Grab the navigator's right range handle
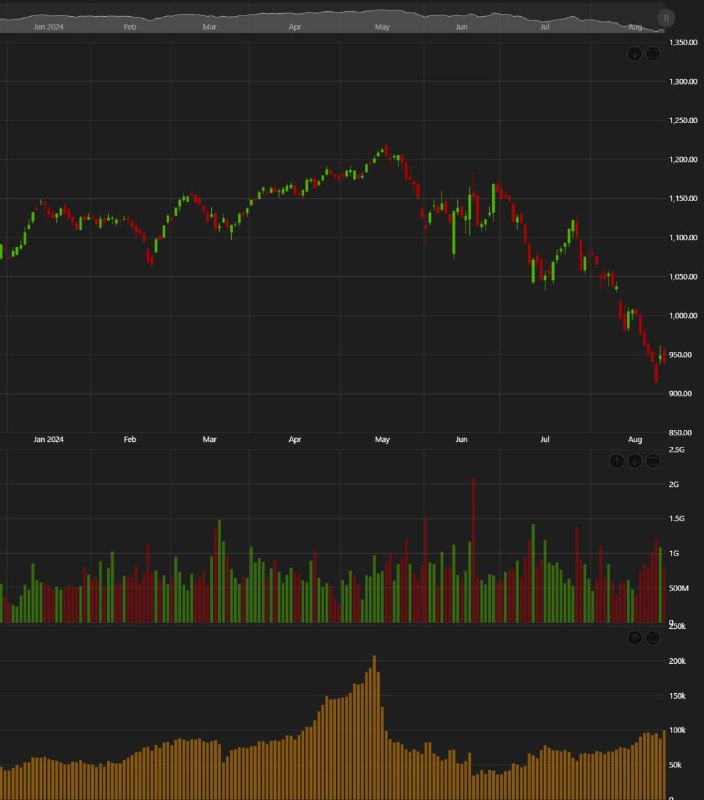 667,17
